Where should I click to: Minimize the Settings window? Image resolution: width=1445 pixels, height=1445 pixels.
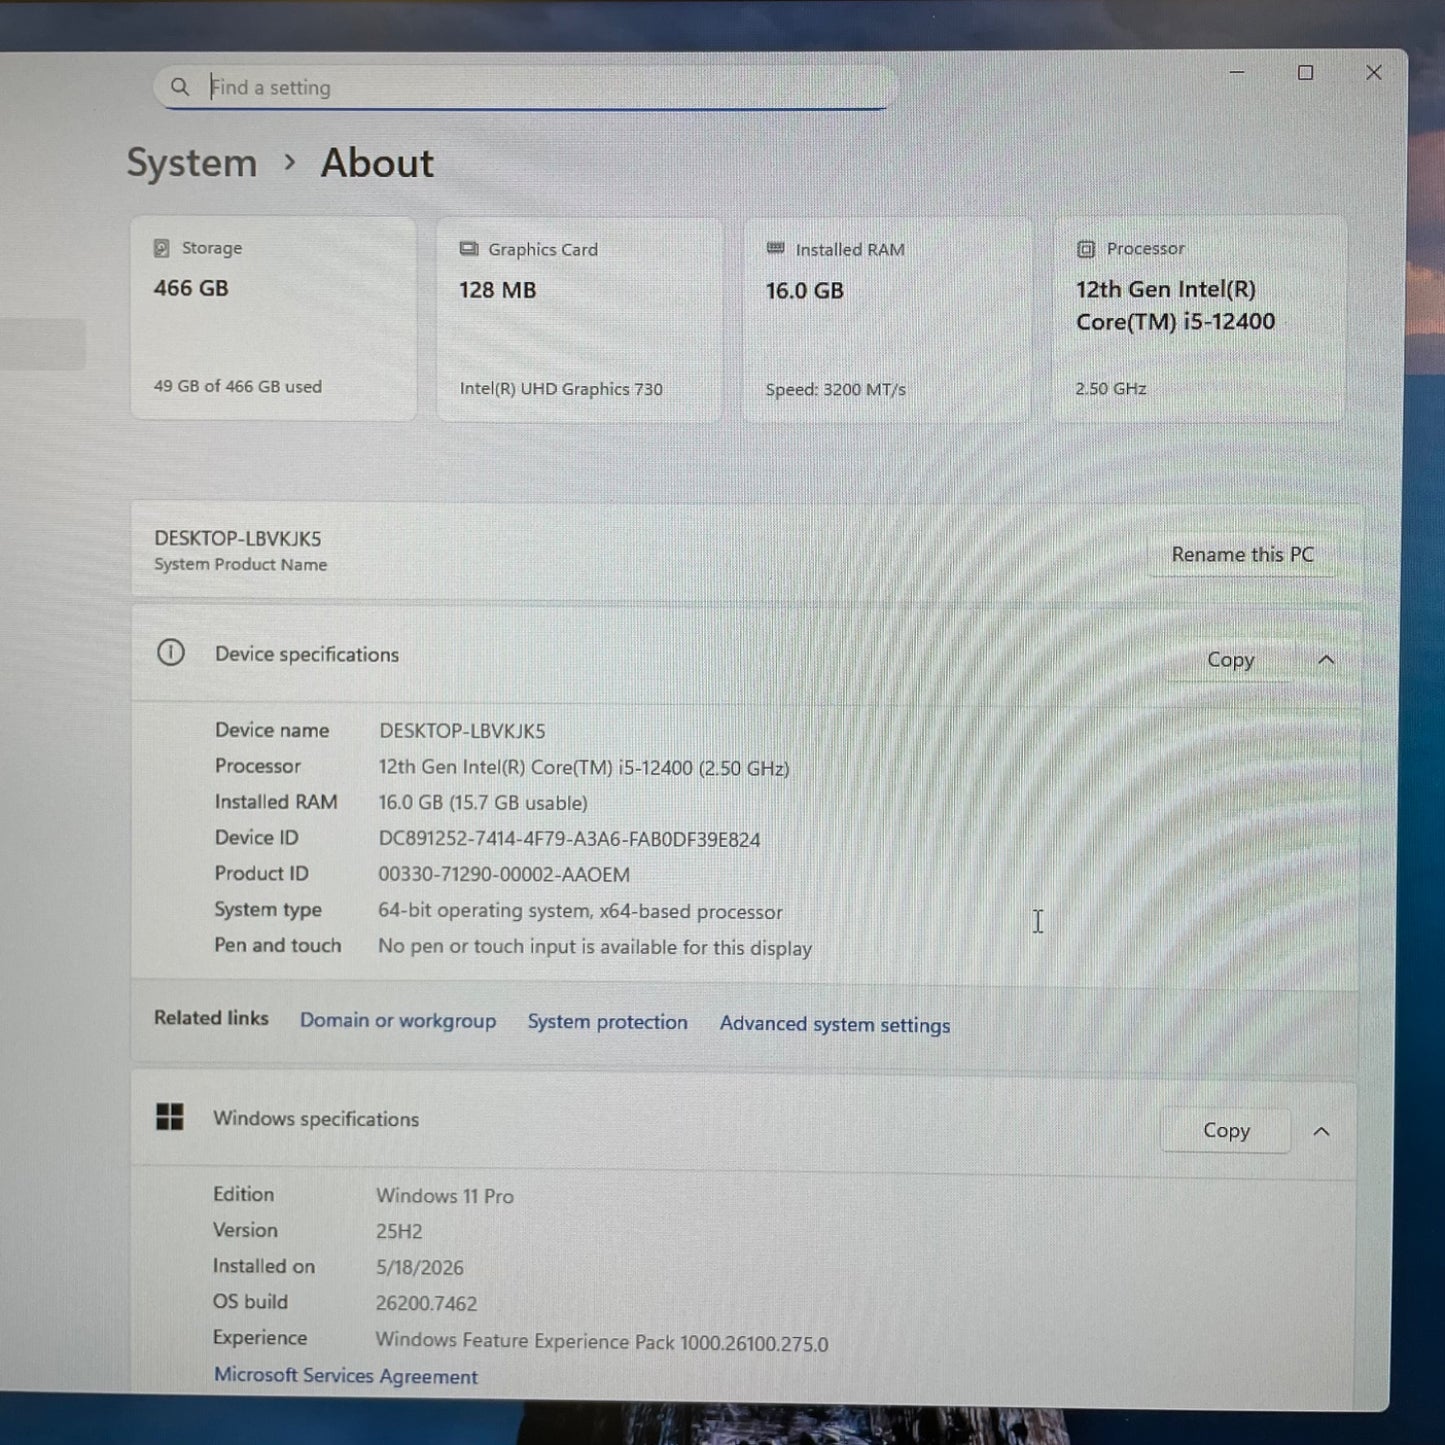tap(1237, 72)
